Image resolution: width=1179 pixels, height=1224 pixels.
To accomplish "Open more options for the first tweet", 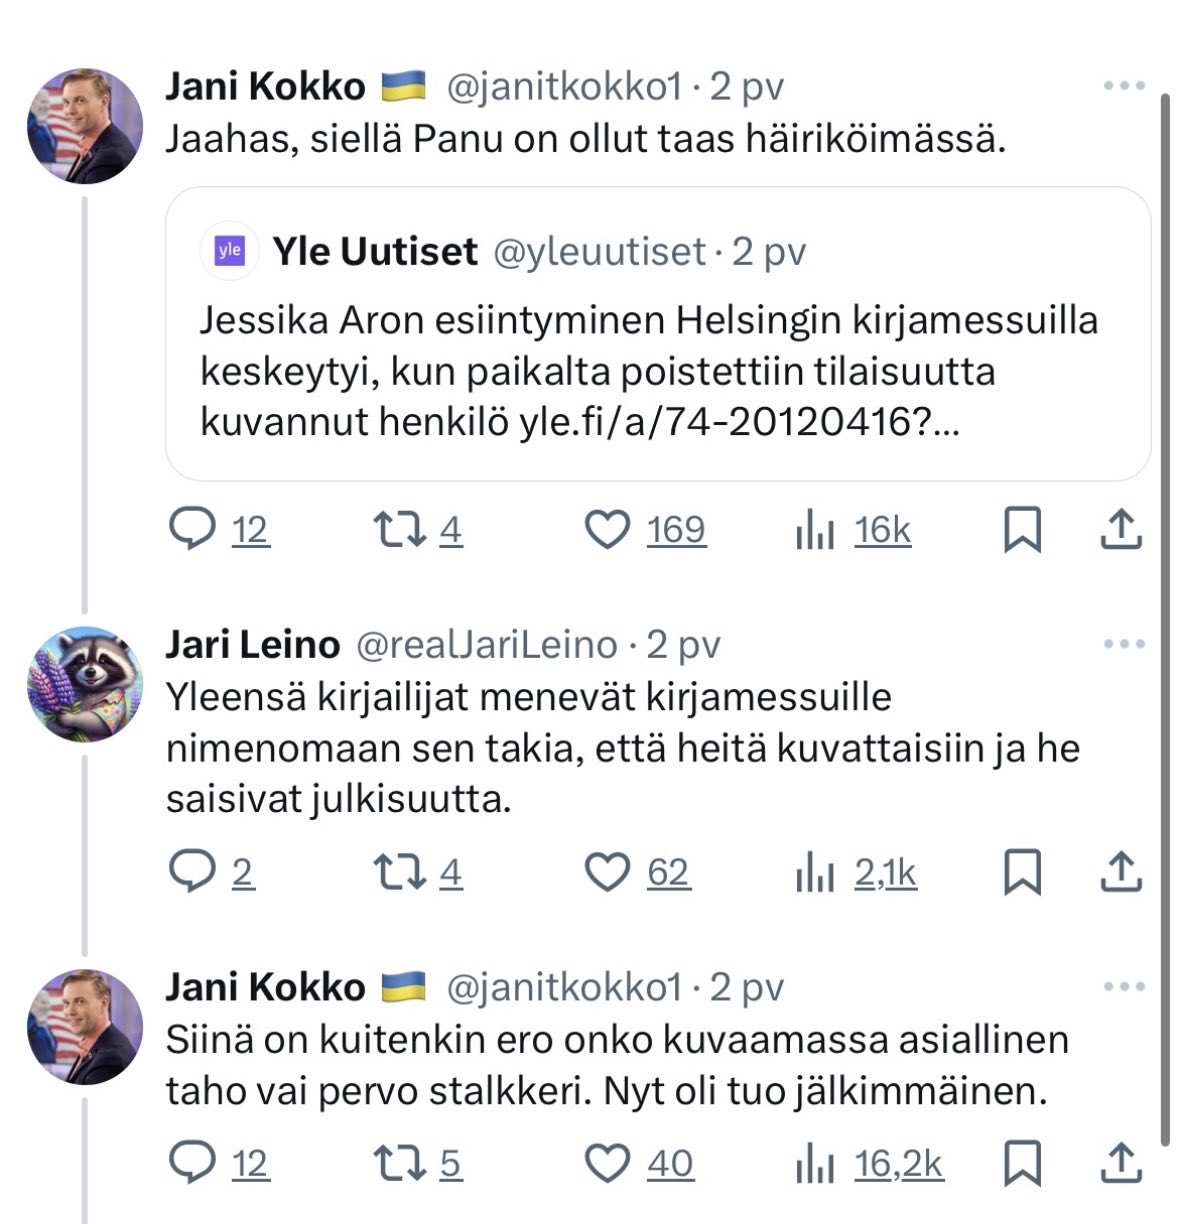I will (1124, 87).
